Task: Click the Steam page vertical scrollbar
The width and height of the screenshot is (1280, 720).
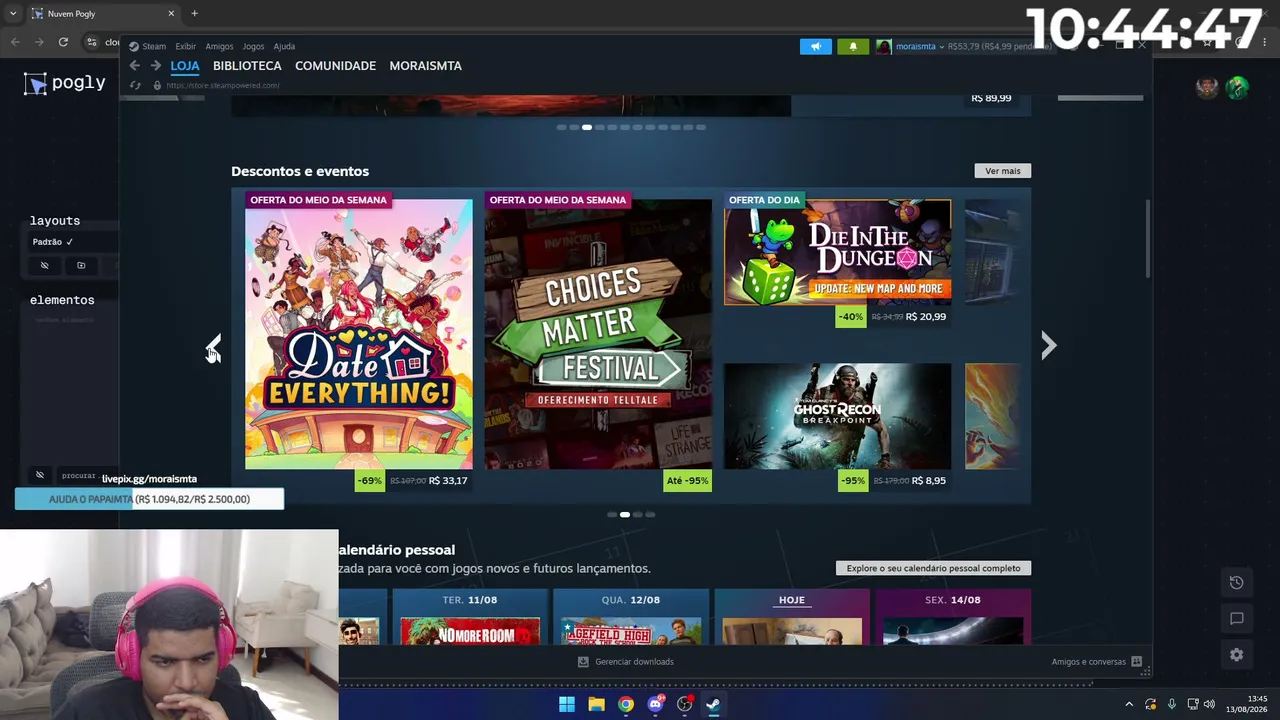Action: pyautogui.click(x=1148, y=240)
